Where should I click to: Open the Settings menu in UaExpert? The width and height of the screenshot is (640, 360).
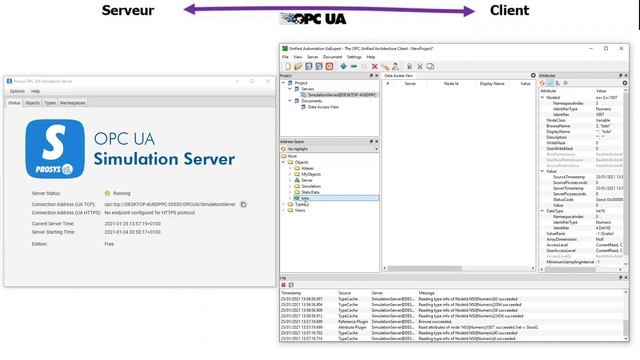(x=354, y=57)
